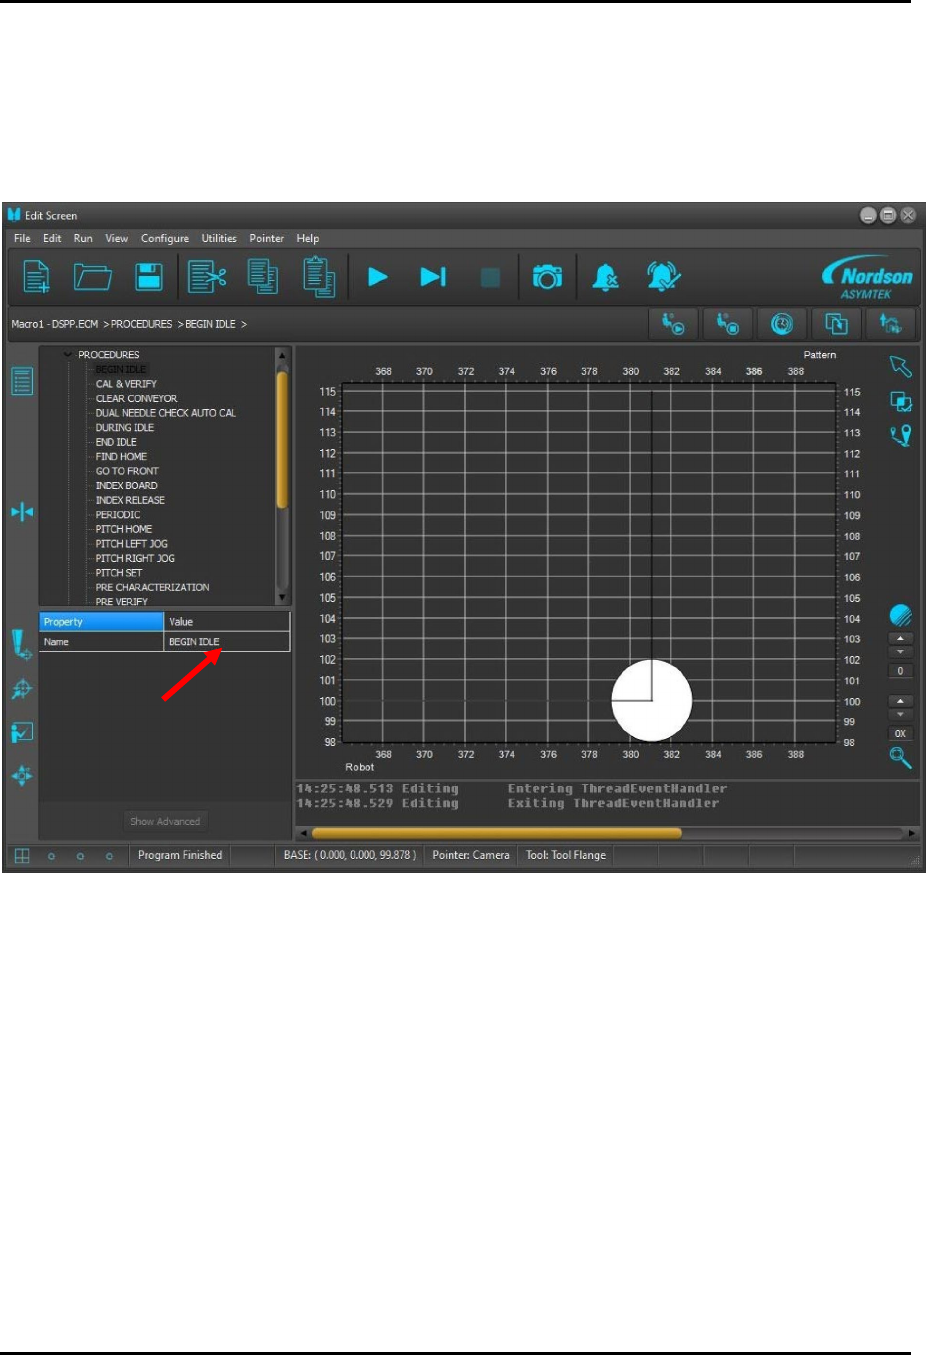926x1355 pixels.
Task: Increase the zoom stepper above 0X
Action: pyautogui.click(x=900, y=701)
